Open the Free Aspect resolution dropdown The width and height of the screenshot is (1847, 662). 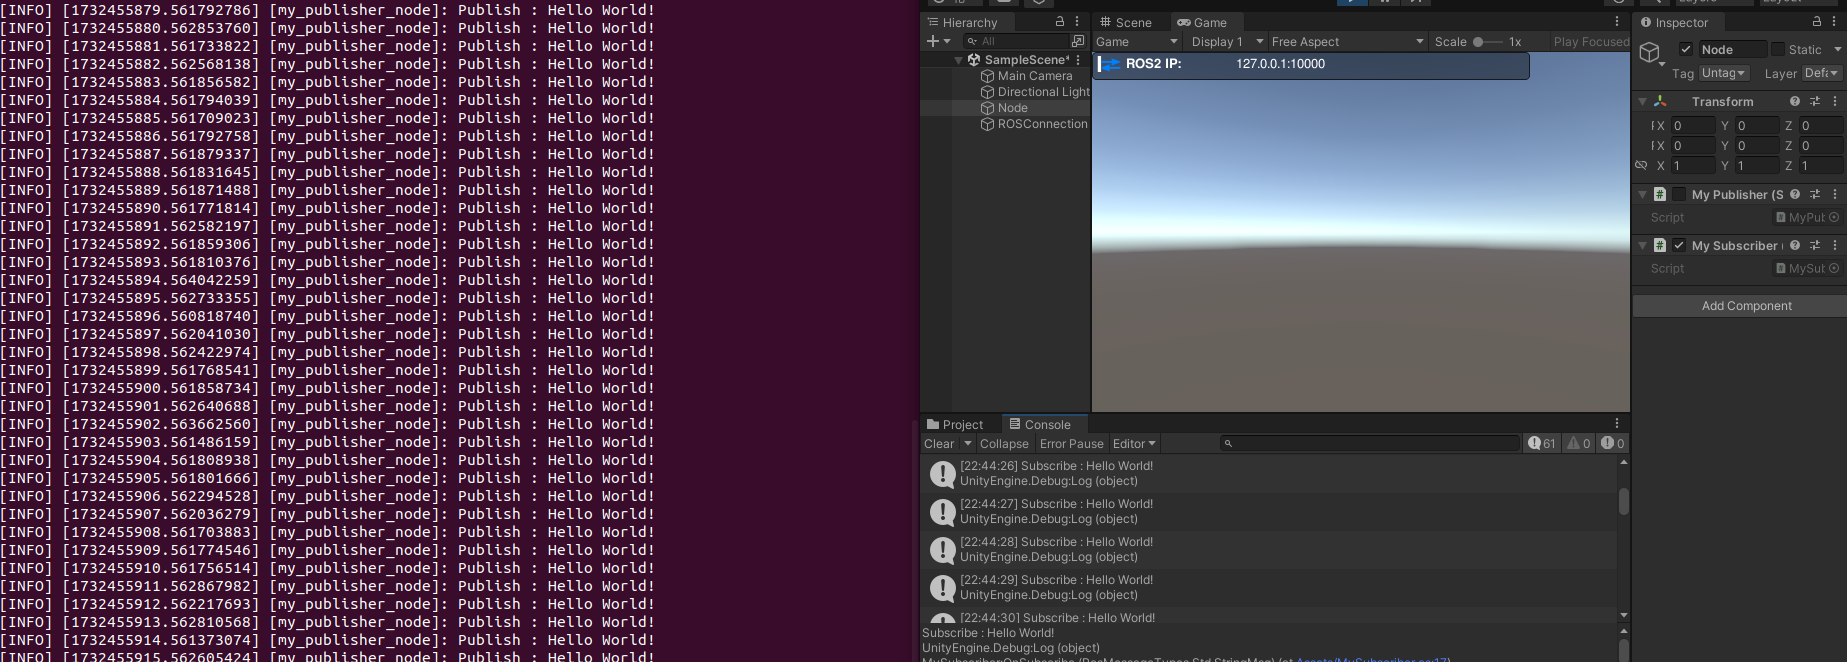tap(1346, 41)
